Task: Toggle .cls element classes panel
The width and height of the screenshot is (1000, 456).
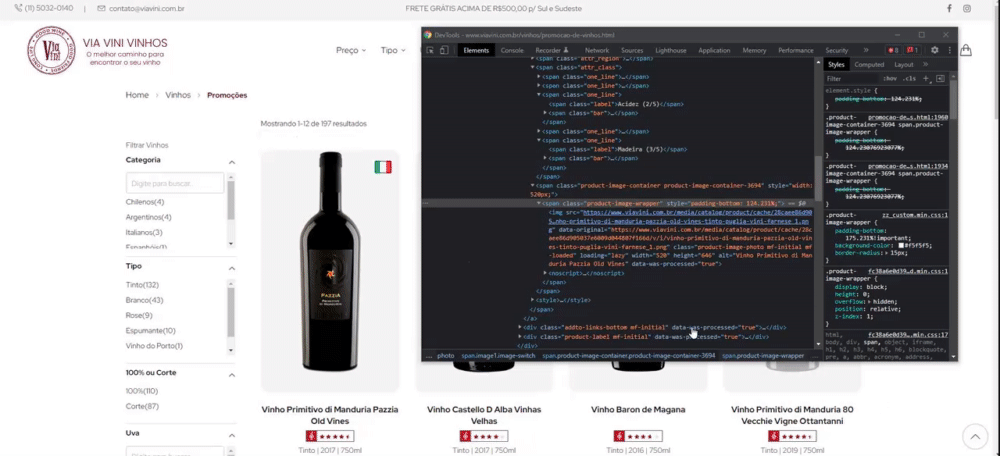Action: tap(909, 78)
